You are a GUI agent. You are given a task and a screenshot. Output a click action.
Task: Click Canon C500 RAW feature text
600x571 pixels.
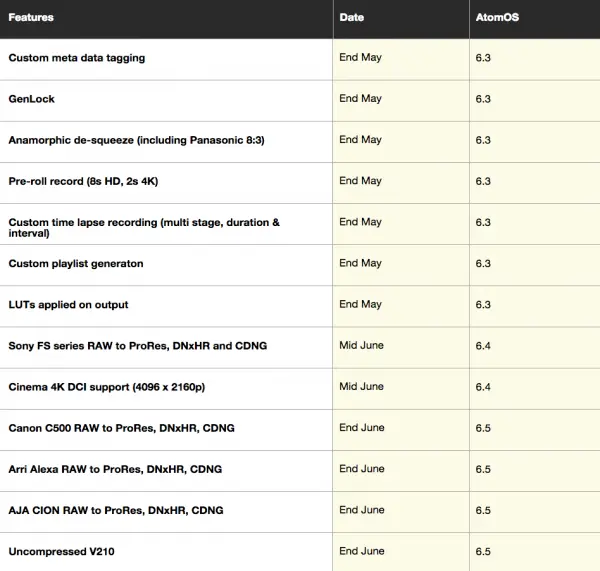(121, 428)
